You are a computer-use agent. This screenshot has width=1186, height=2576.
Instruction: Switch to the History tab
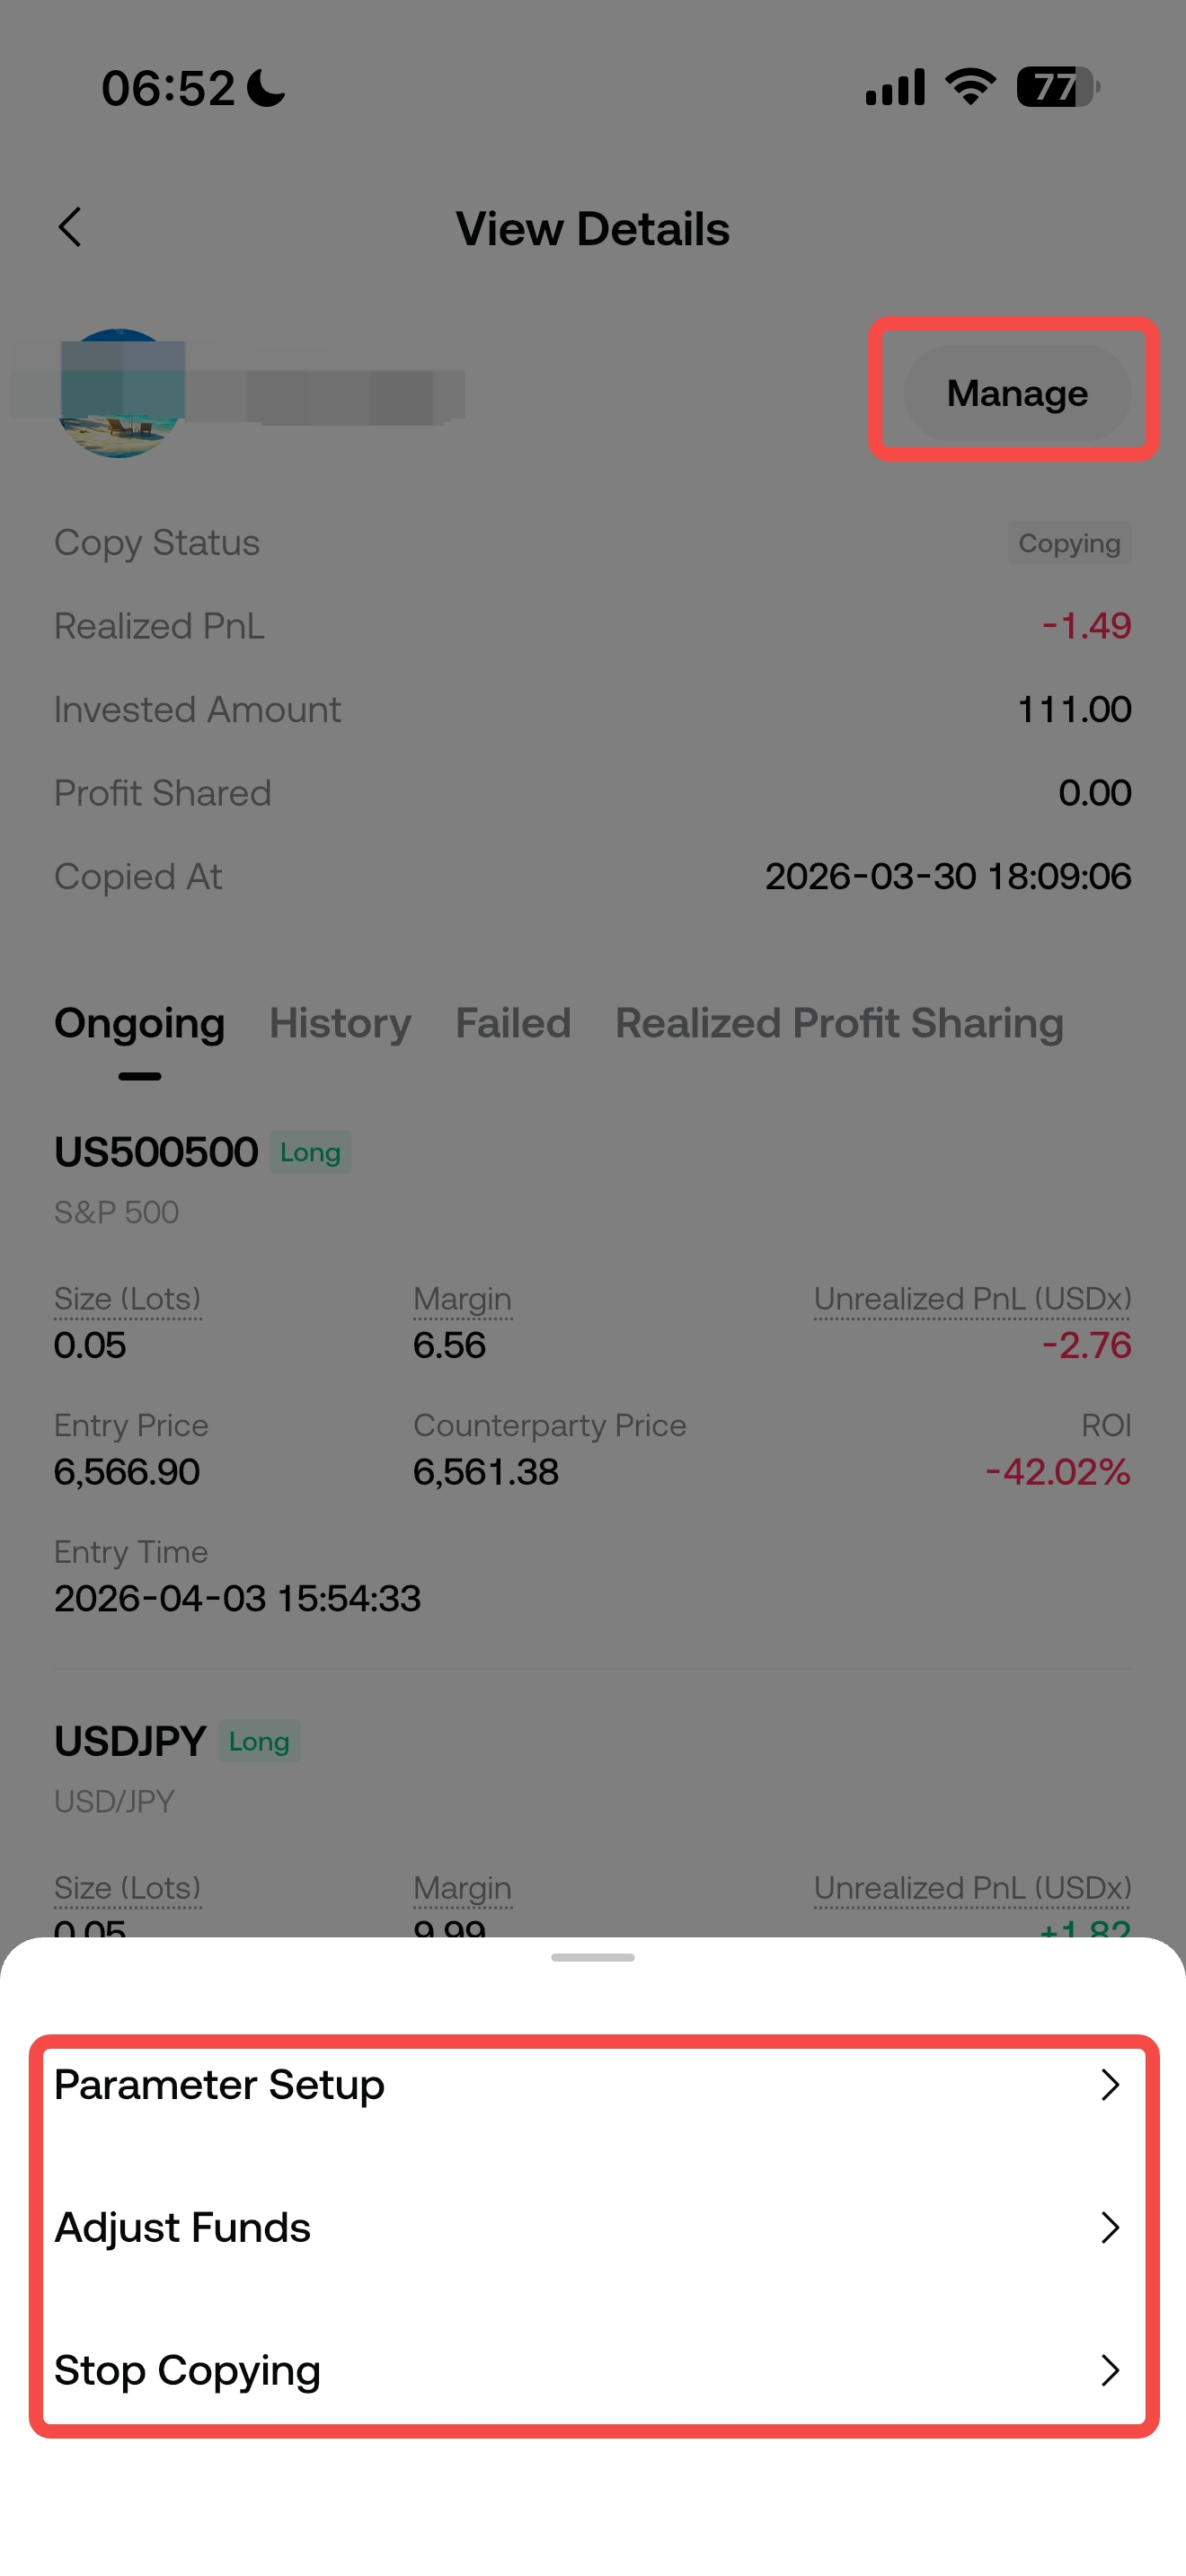[340, 1023]
